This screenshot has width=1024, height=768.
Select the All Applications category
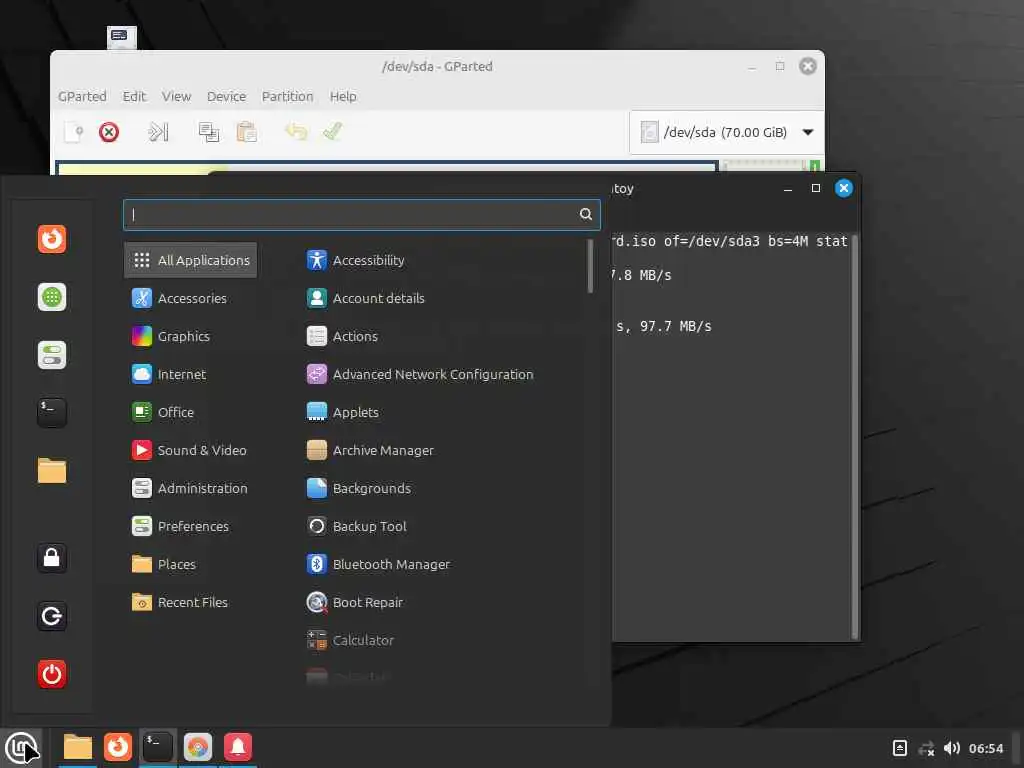[190, 261]
